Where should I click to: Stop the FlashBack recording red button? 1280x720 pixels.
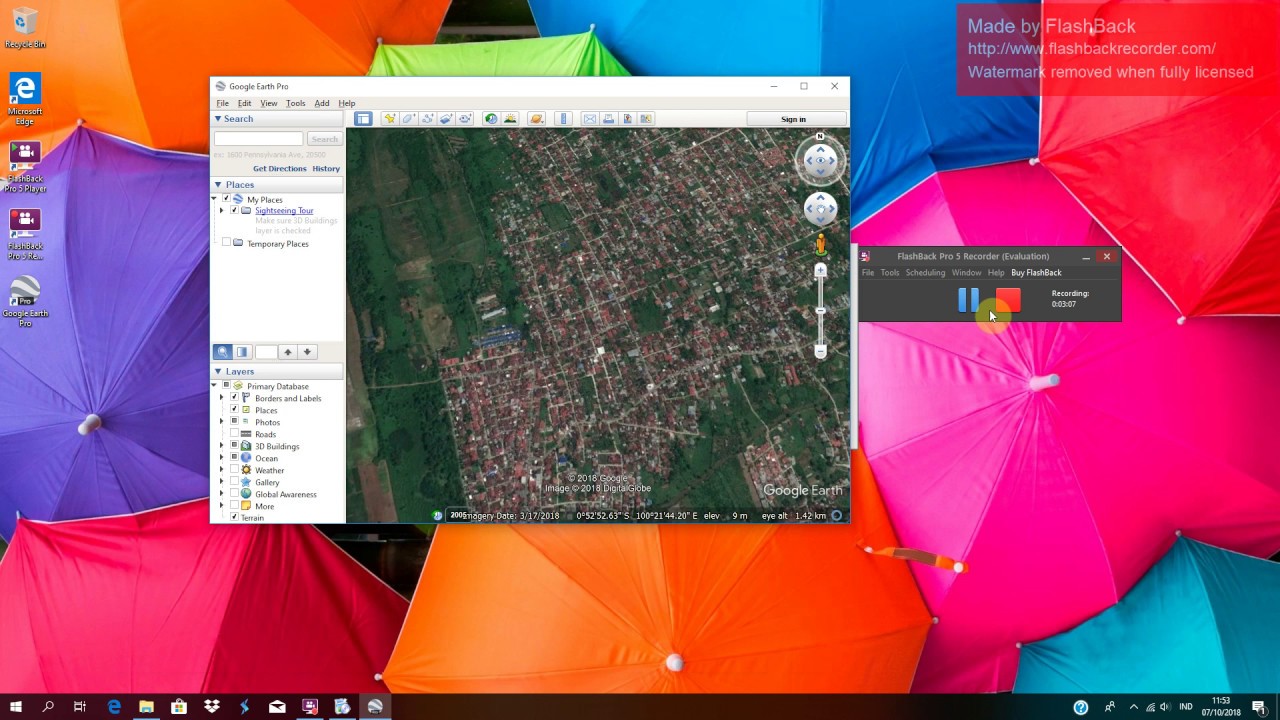[1008, 299]
